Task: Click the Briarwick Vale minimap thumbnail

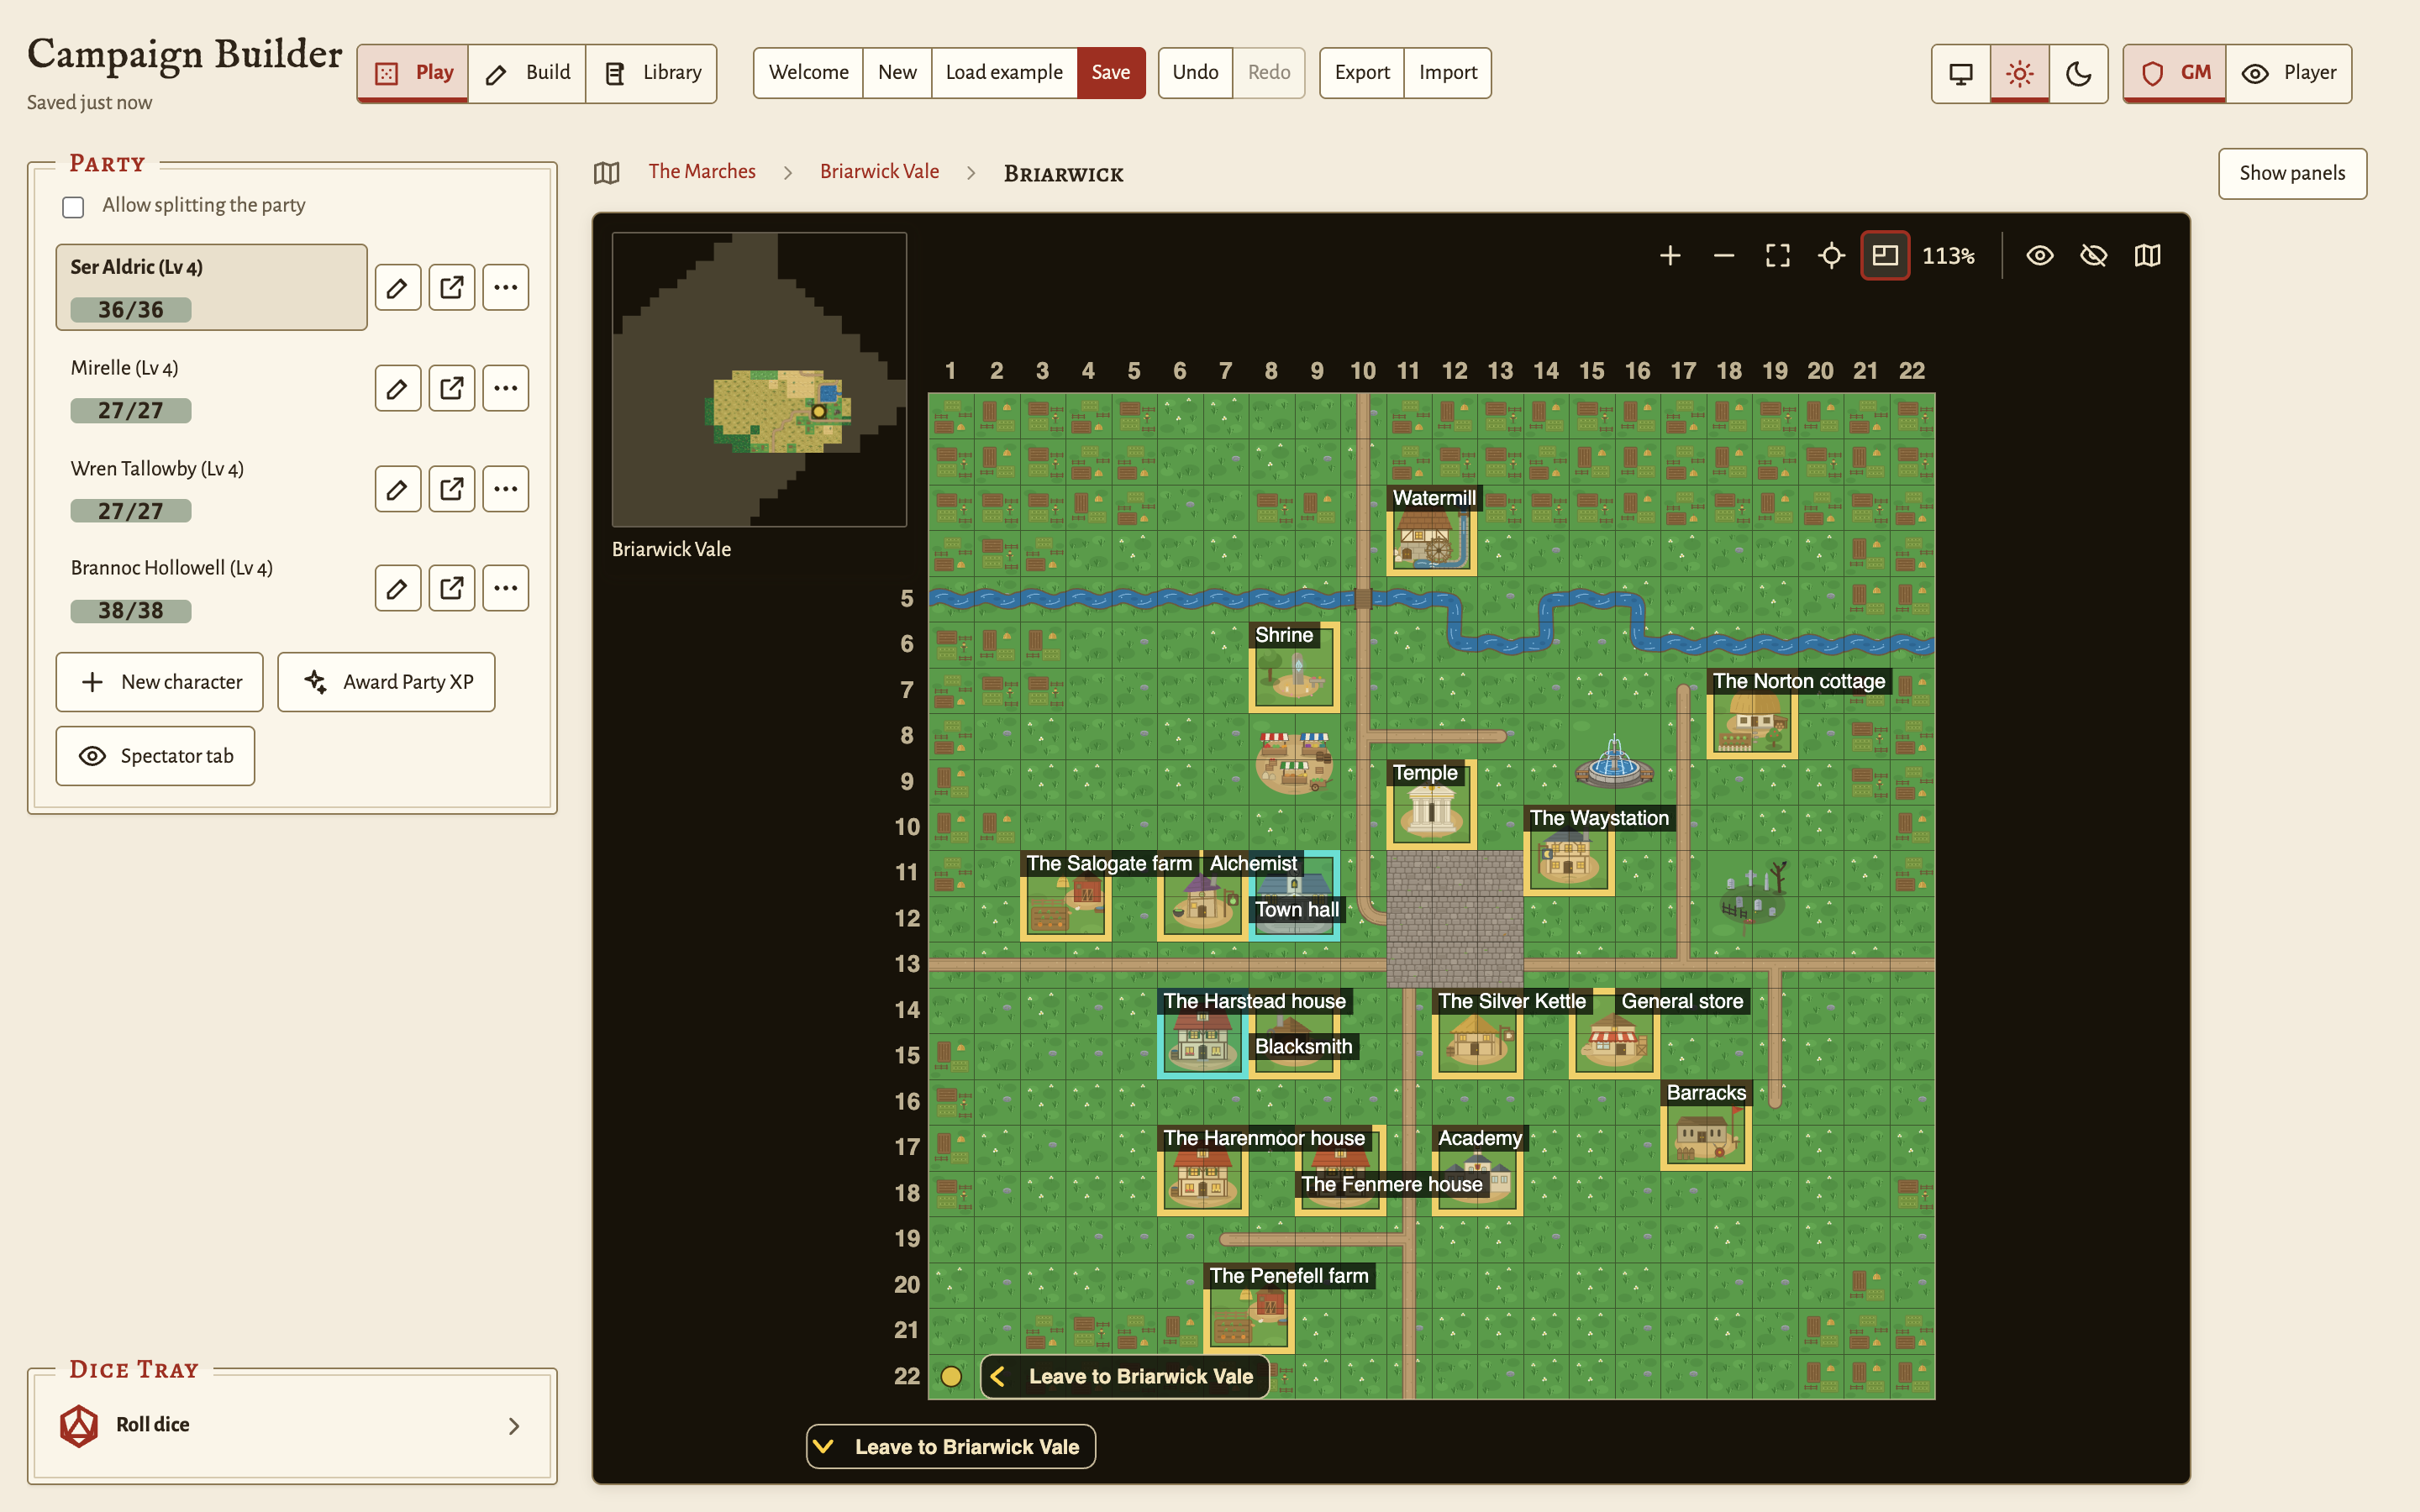Action: pos(759,380)
